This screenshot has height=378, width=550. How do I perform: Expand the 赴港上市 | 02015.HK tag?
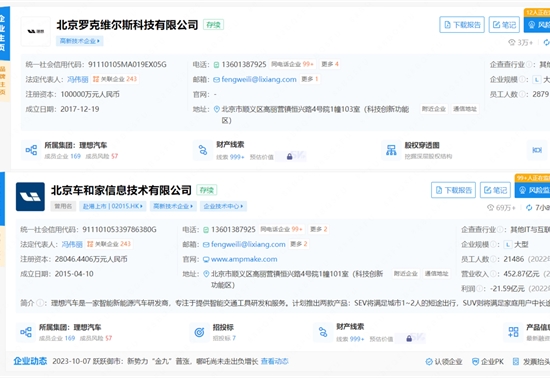pos(113,206)
